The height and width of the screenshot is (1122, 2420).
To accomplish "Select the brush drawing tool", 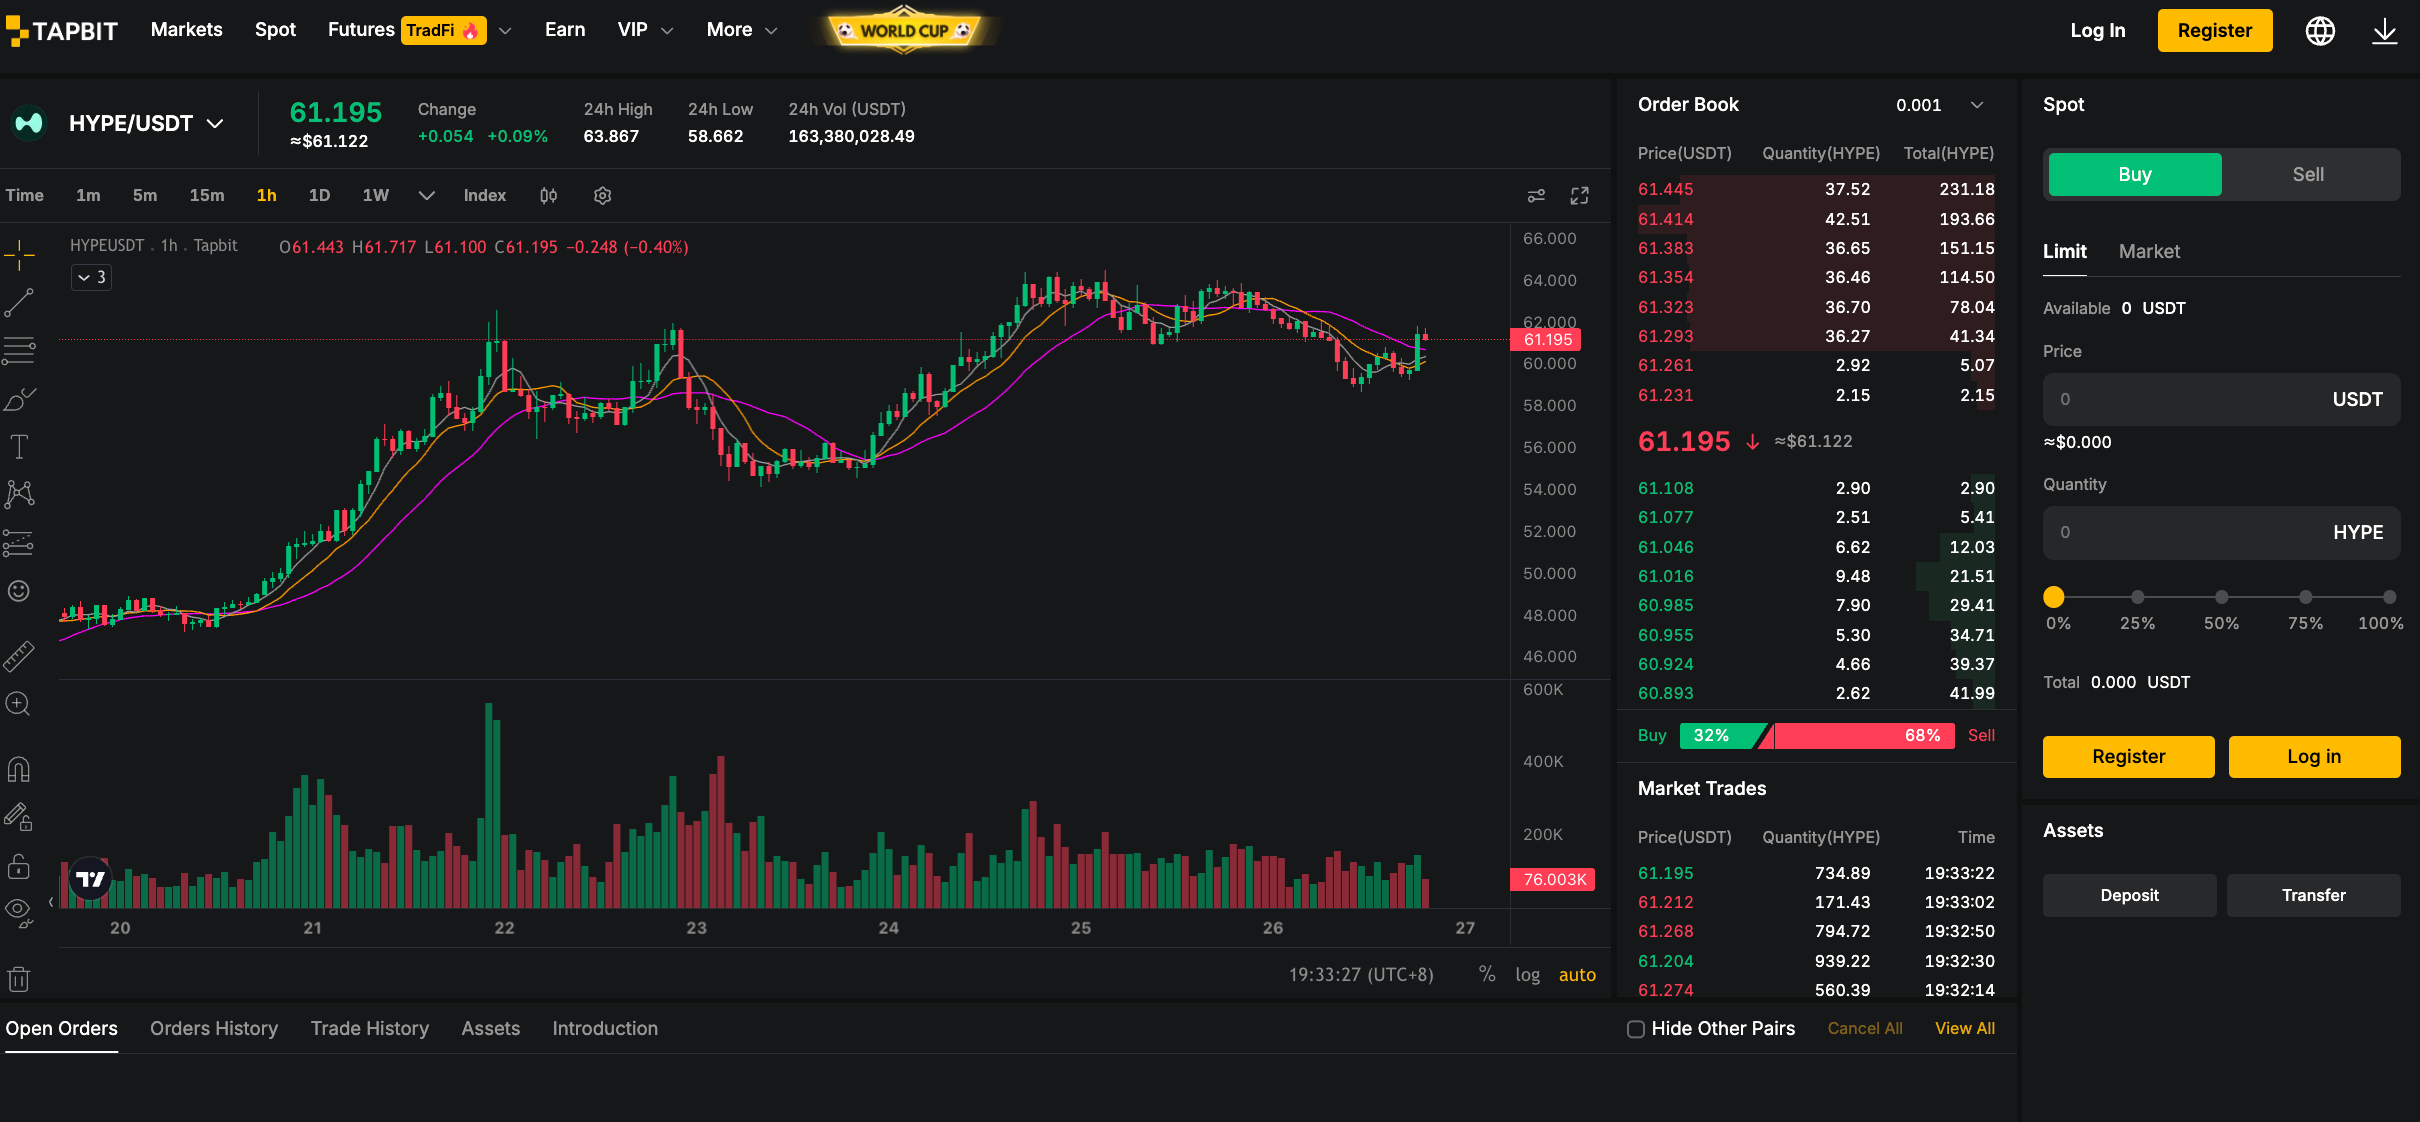I will 19,399.
